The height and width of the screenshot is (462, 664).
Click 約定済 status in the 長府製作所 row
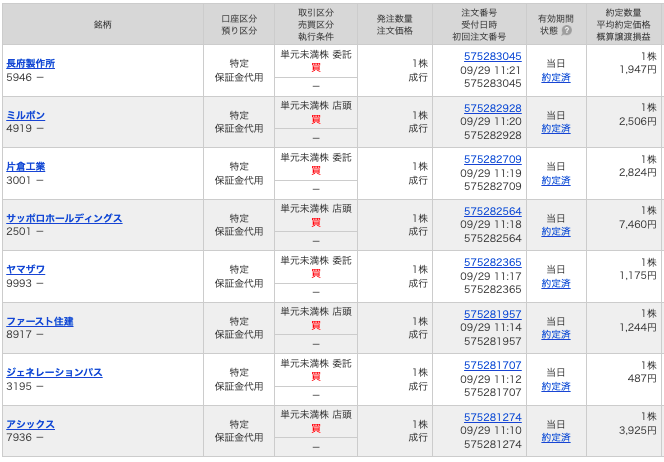tap(556, 77)
